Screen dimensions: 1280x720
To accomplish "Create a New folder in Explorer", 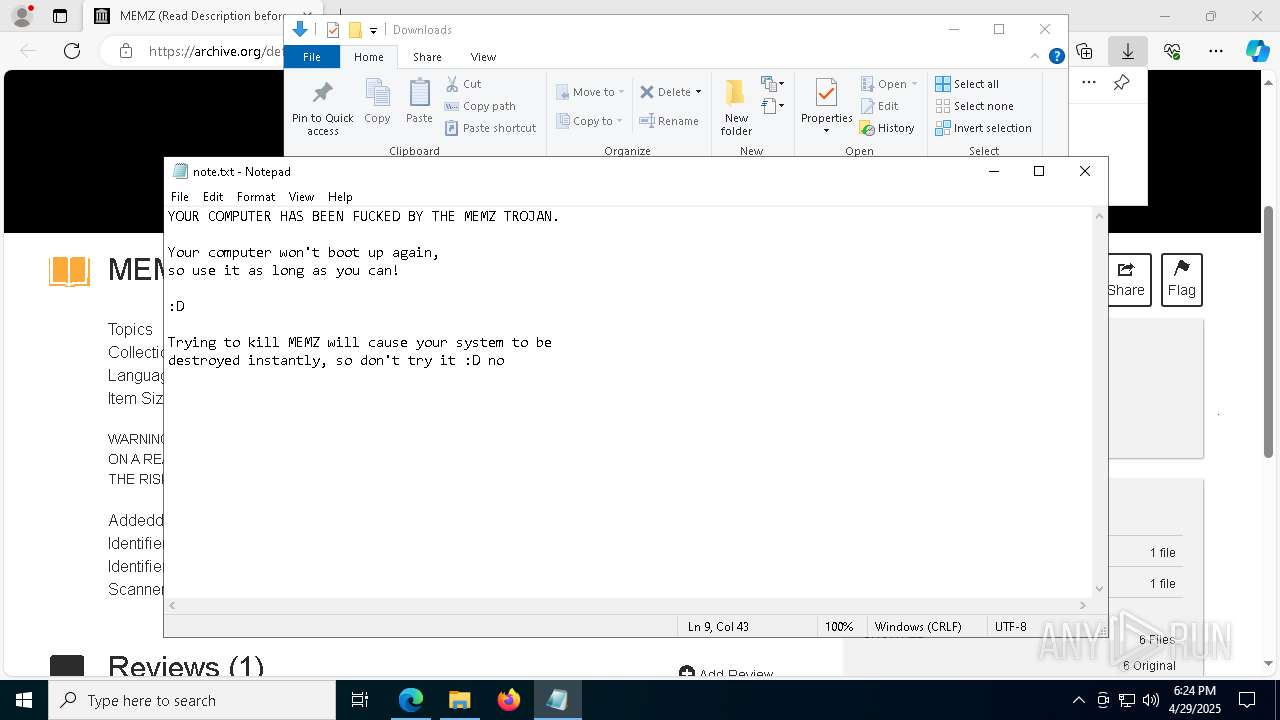I will tap(736, 108).
